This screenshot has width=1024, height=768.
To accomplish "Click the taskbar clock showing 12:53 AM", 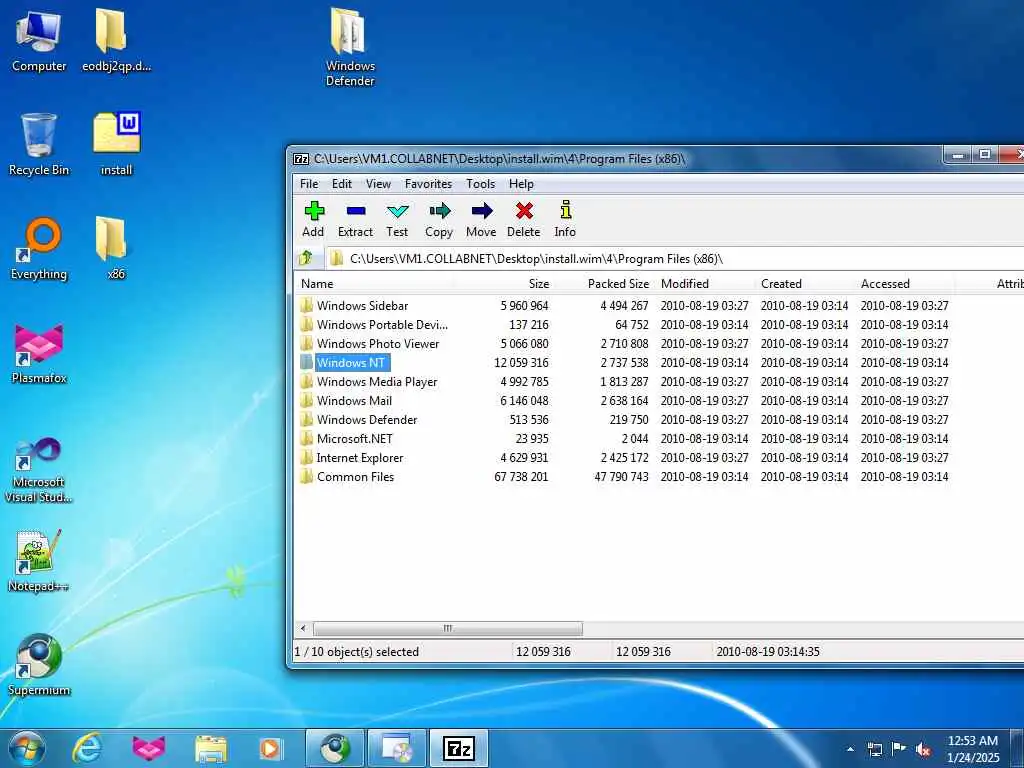I will 973,749.
